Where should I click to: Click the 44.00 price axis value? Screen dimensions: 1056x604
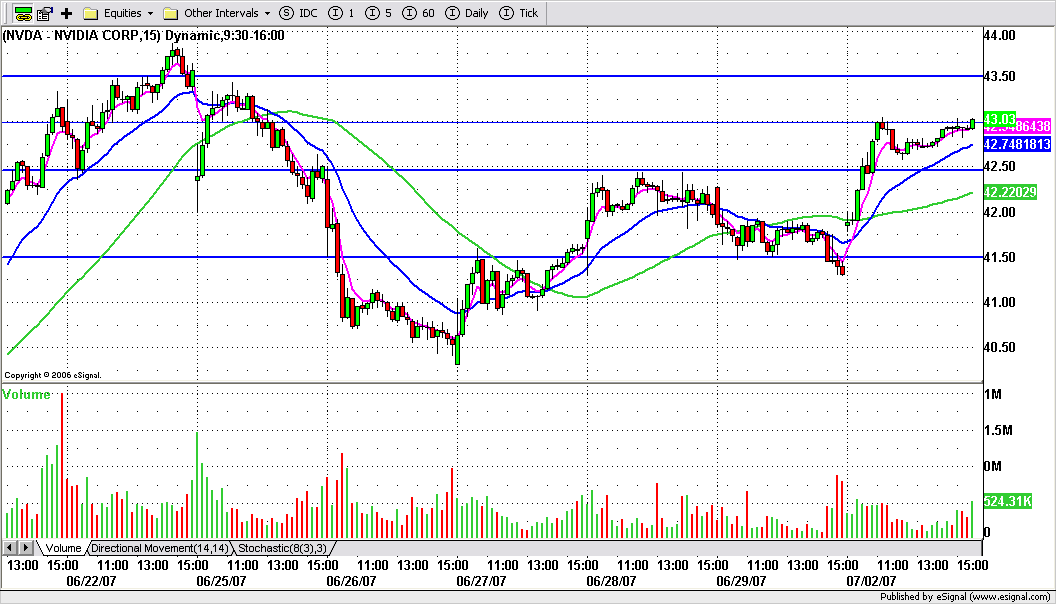click(x=999, y=36)
